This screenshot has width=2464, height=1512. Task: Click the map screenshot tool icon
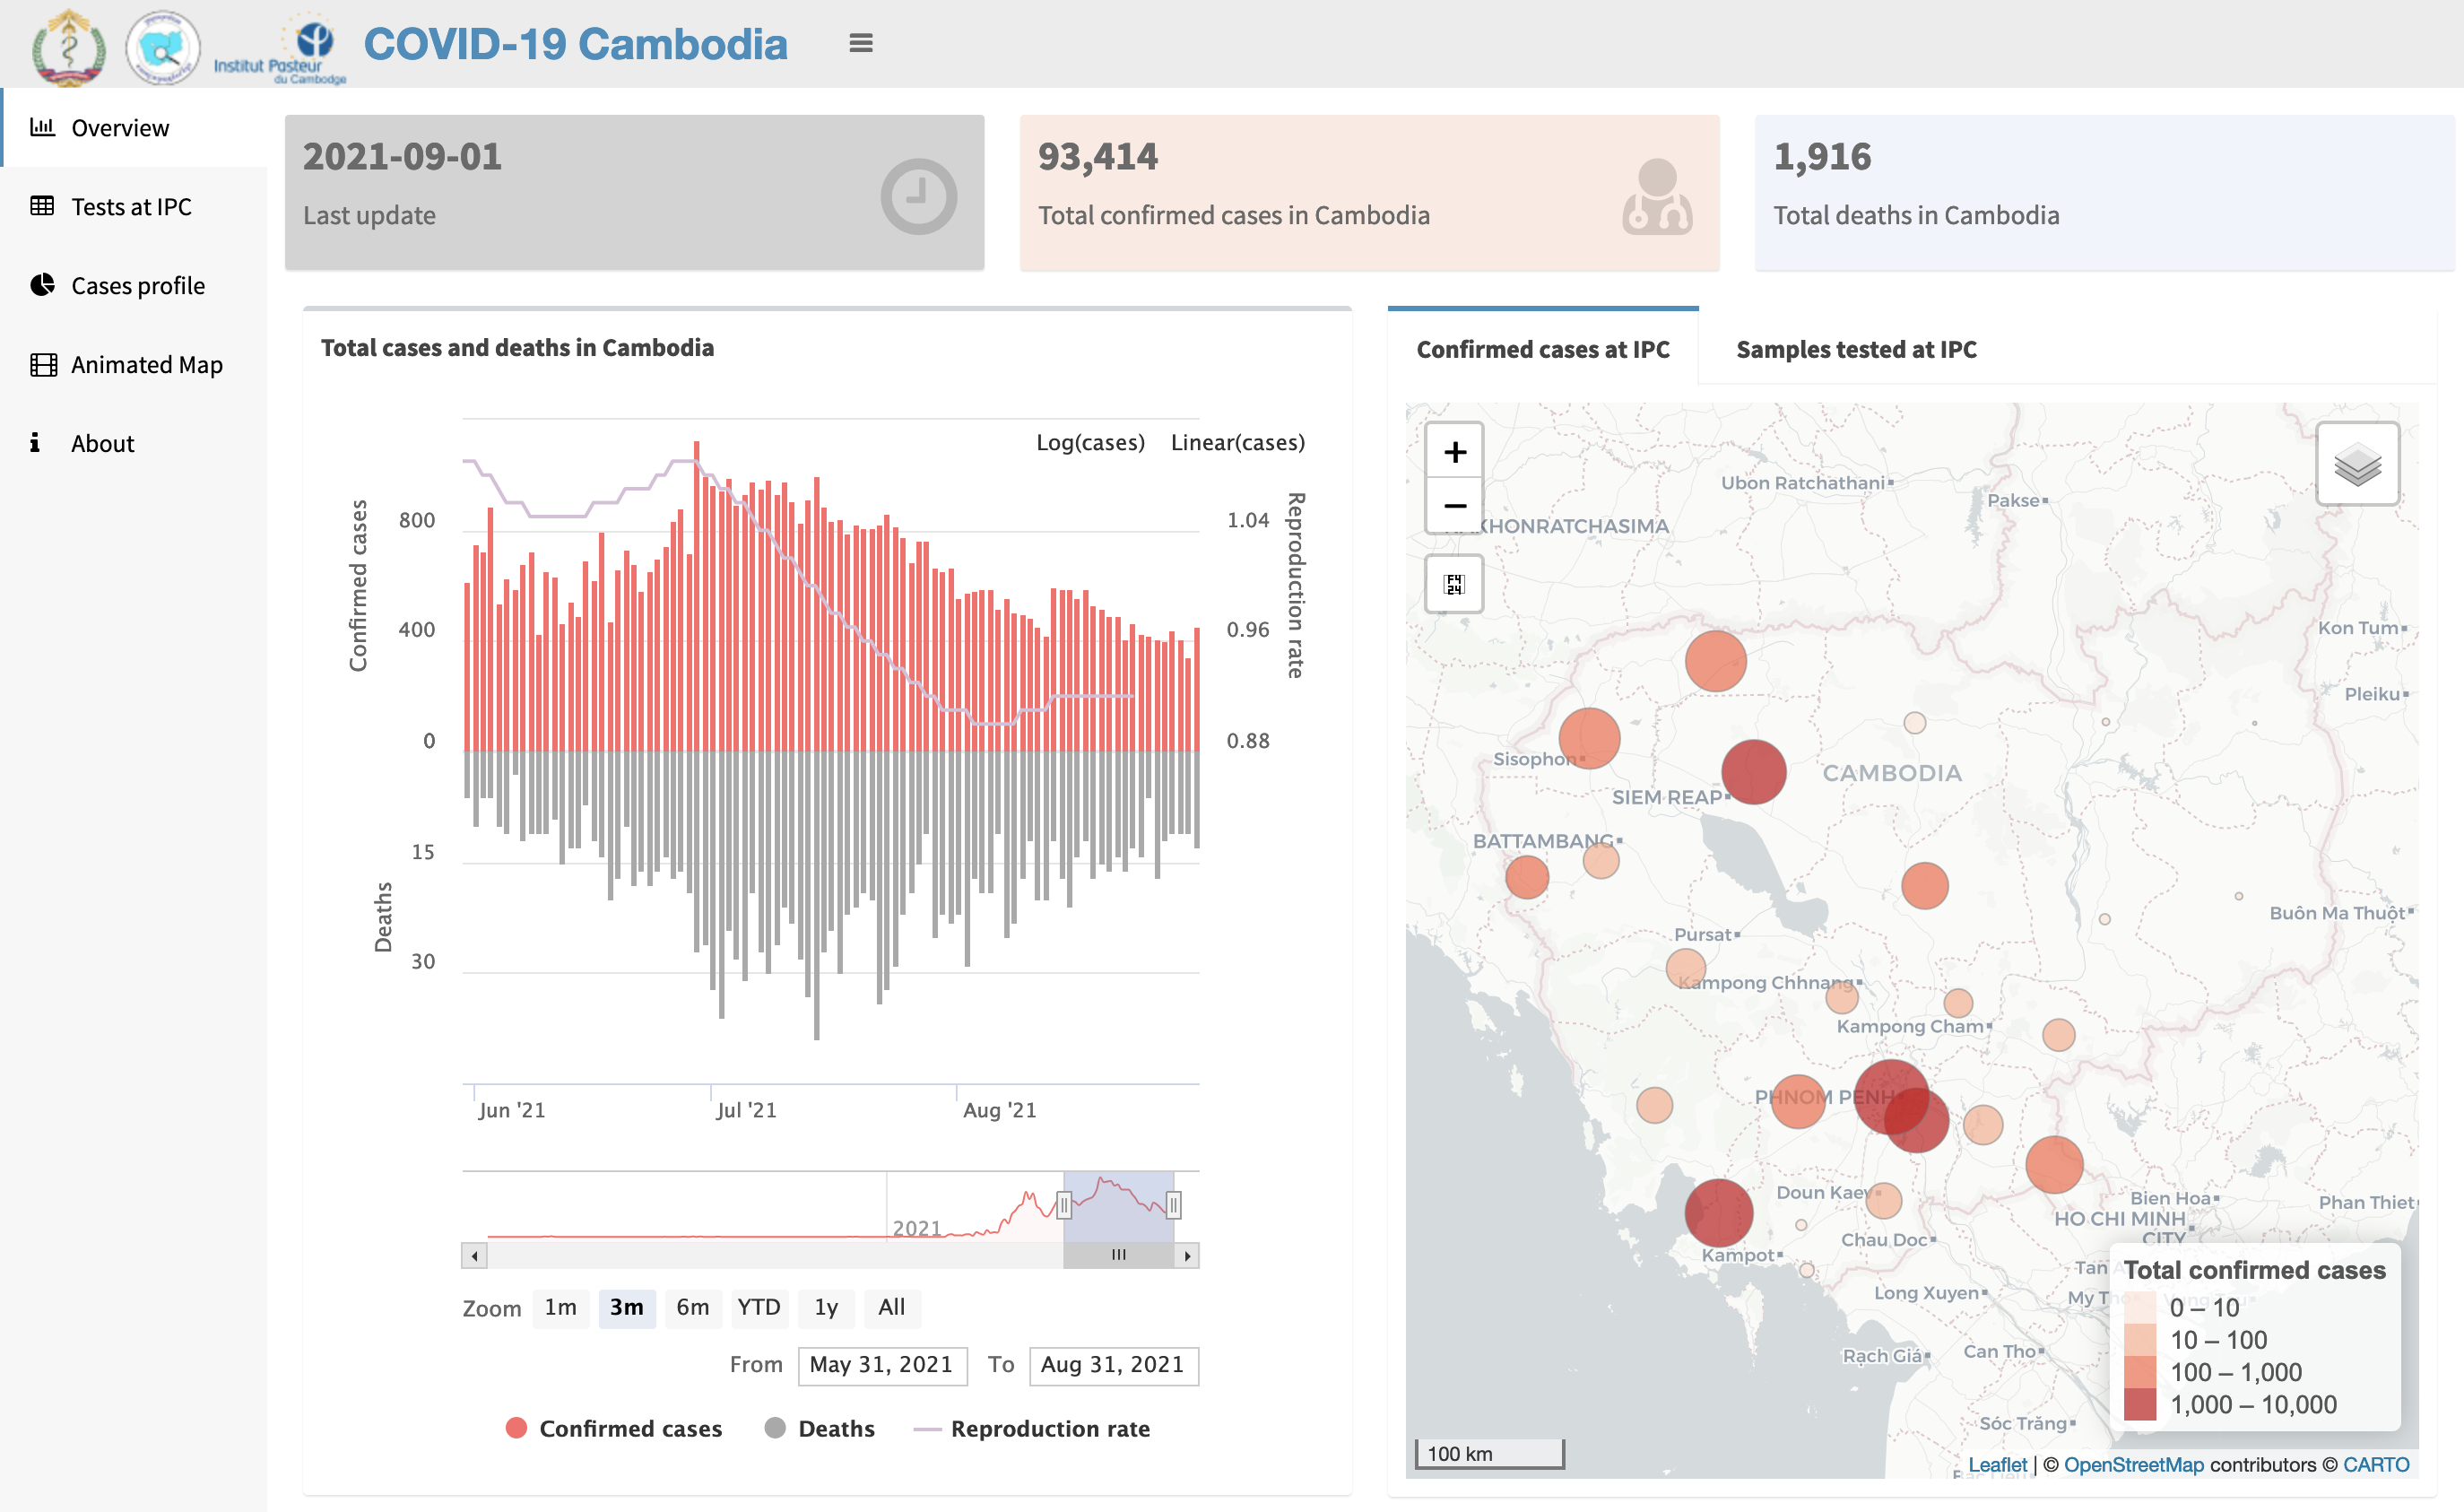pyautogui.click(x=1454, y=584)
